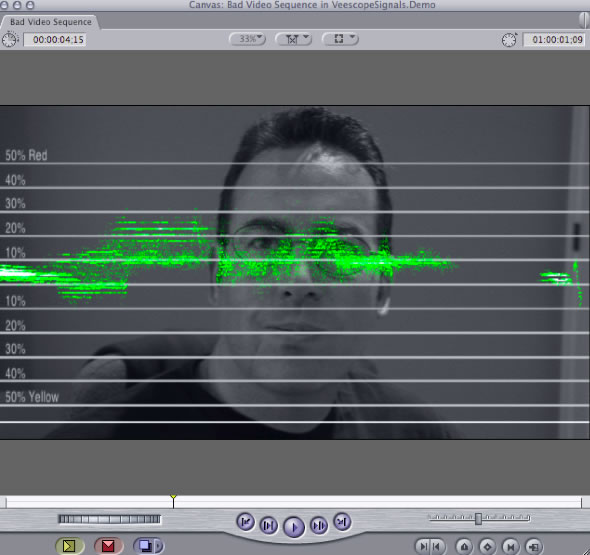Select the Bad Video Sequence tab
Viewport: 590px width, 555px height.
tap(50, 22)
